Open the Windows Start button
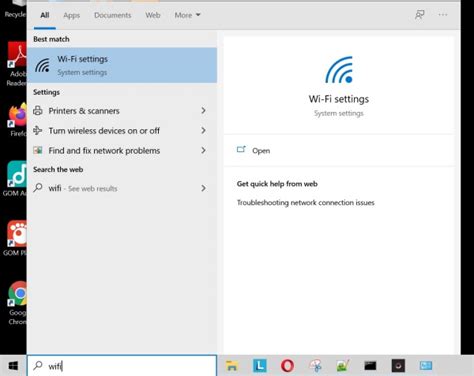Image resolution: width=474 pixels, height=376 pixels. pyautogui.click(x=13, y=366)
